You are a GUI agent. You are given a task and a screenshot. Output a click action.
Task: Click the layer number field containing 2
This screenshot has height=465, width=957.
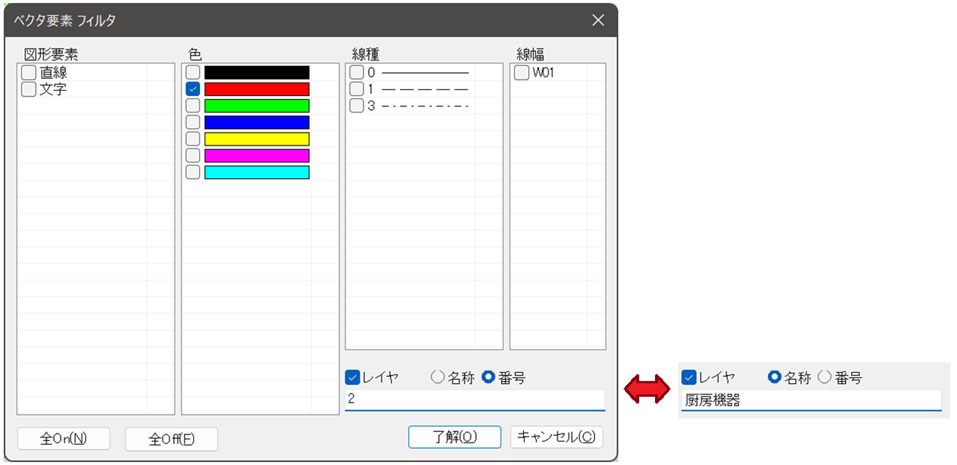tap(475, 400)
